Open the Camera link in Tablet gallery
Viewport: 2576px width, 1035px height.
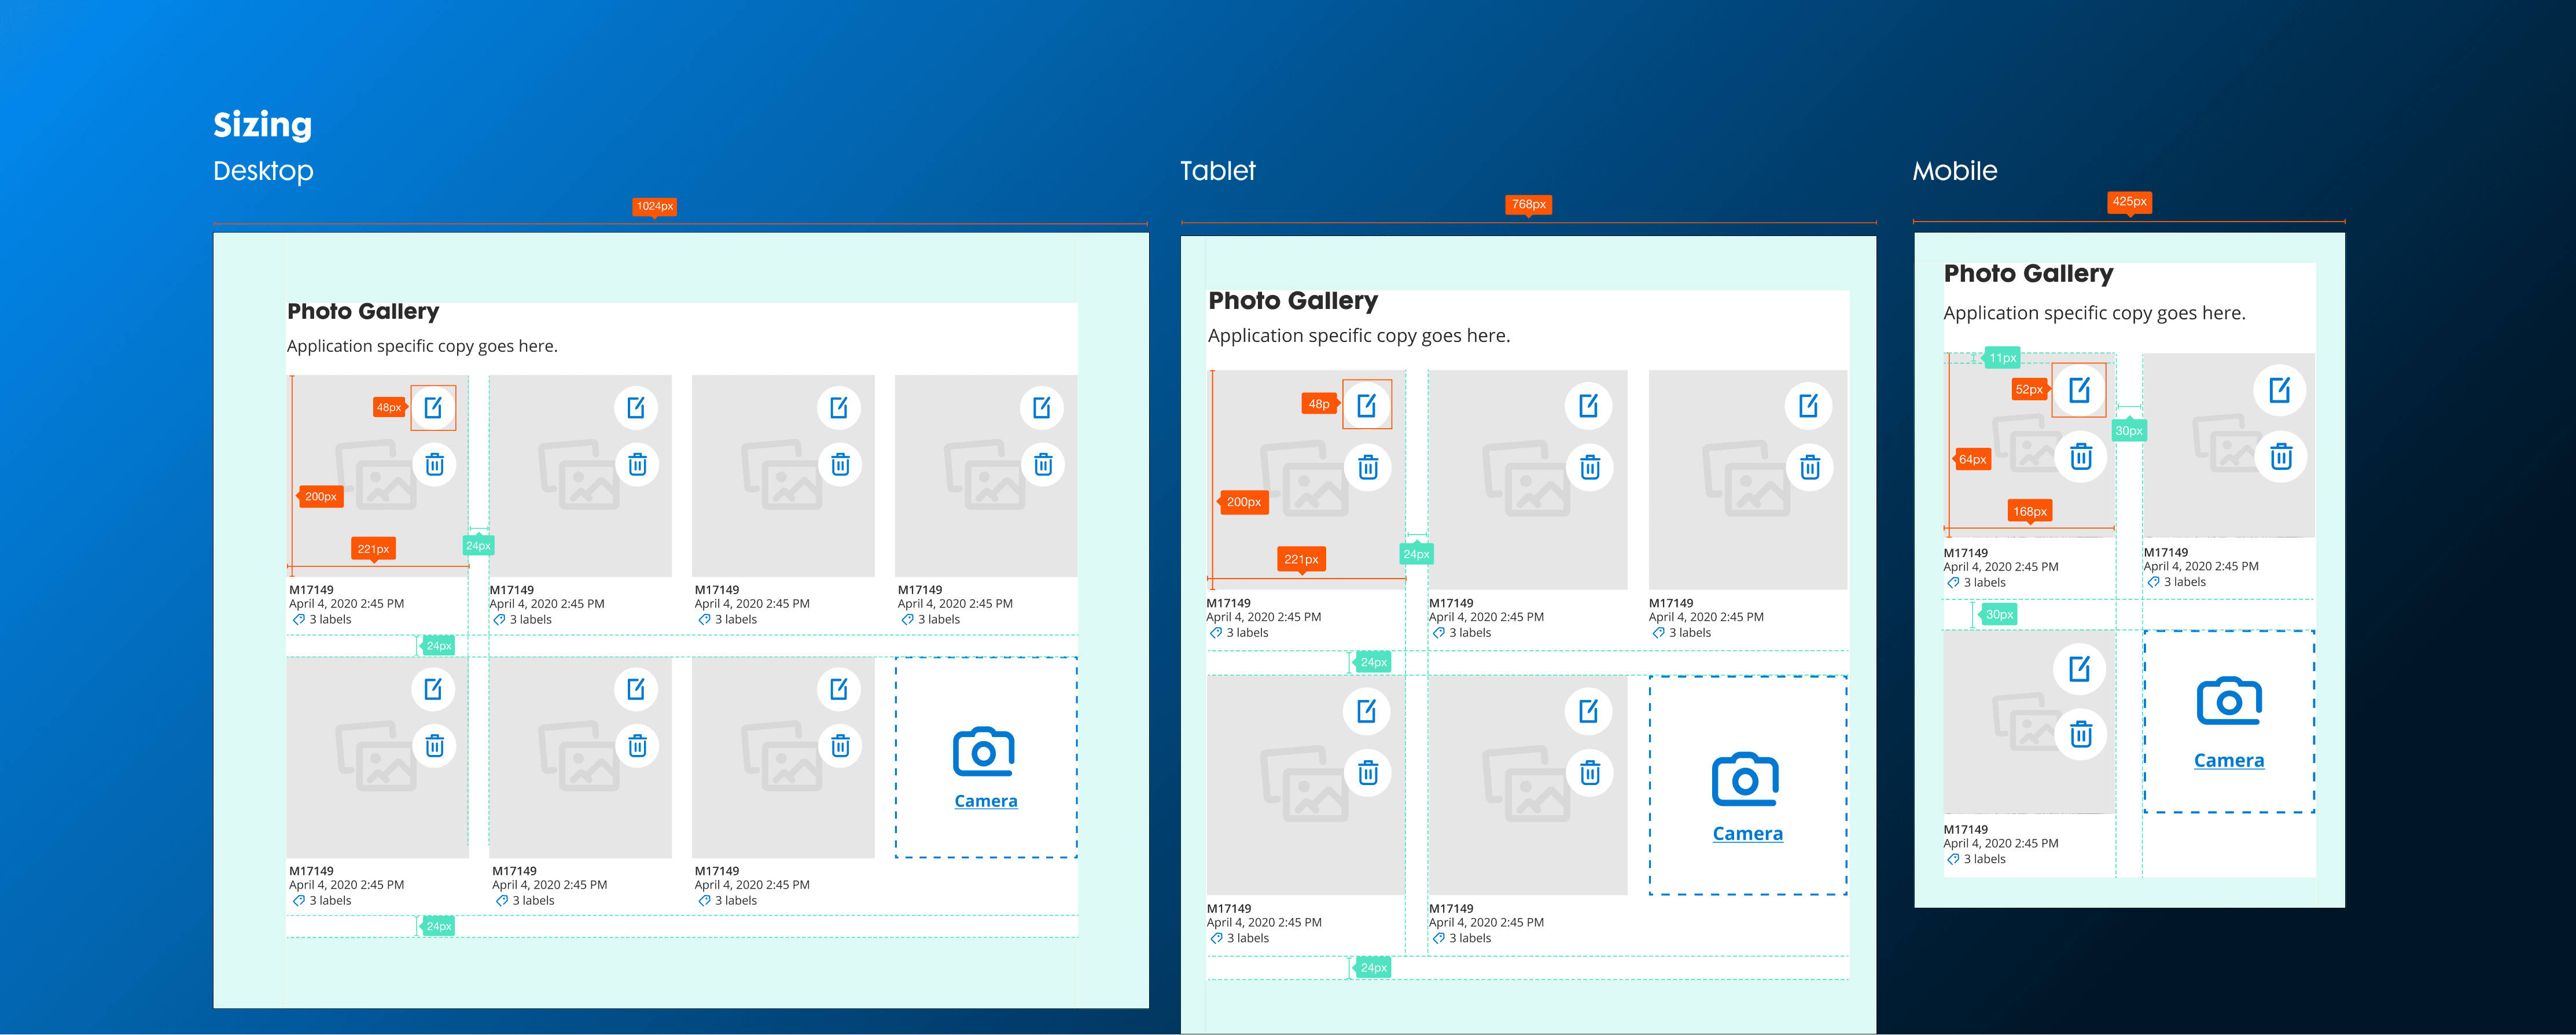pyautogui.click(x=1747, y=834)
